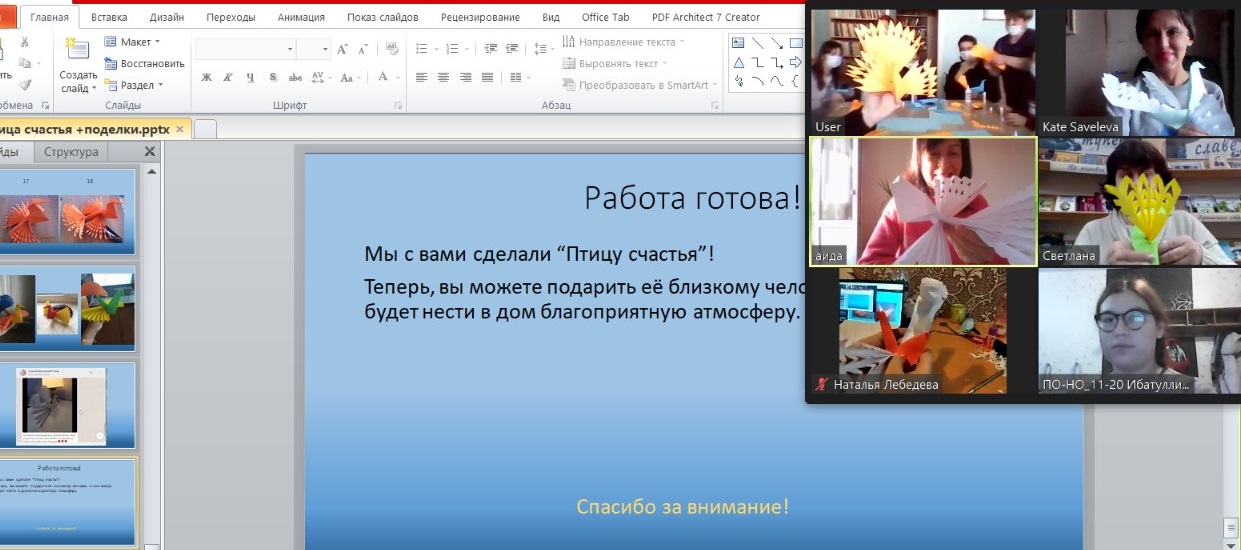Image resolution: width=1241 pixels, height=550 pixels.
Task: Click the Восстановить button
Action: [144, 64]
